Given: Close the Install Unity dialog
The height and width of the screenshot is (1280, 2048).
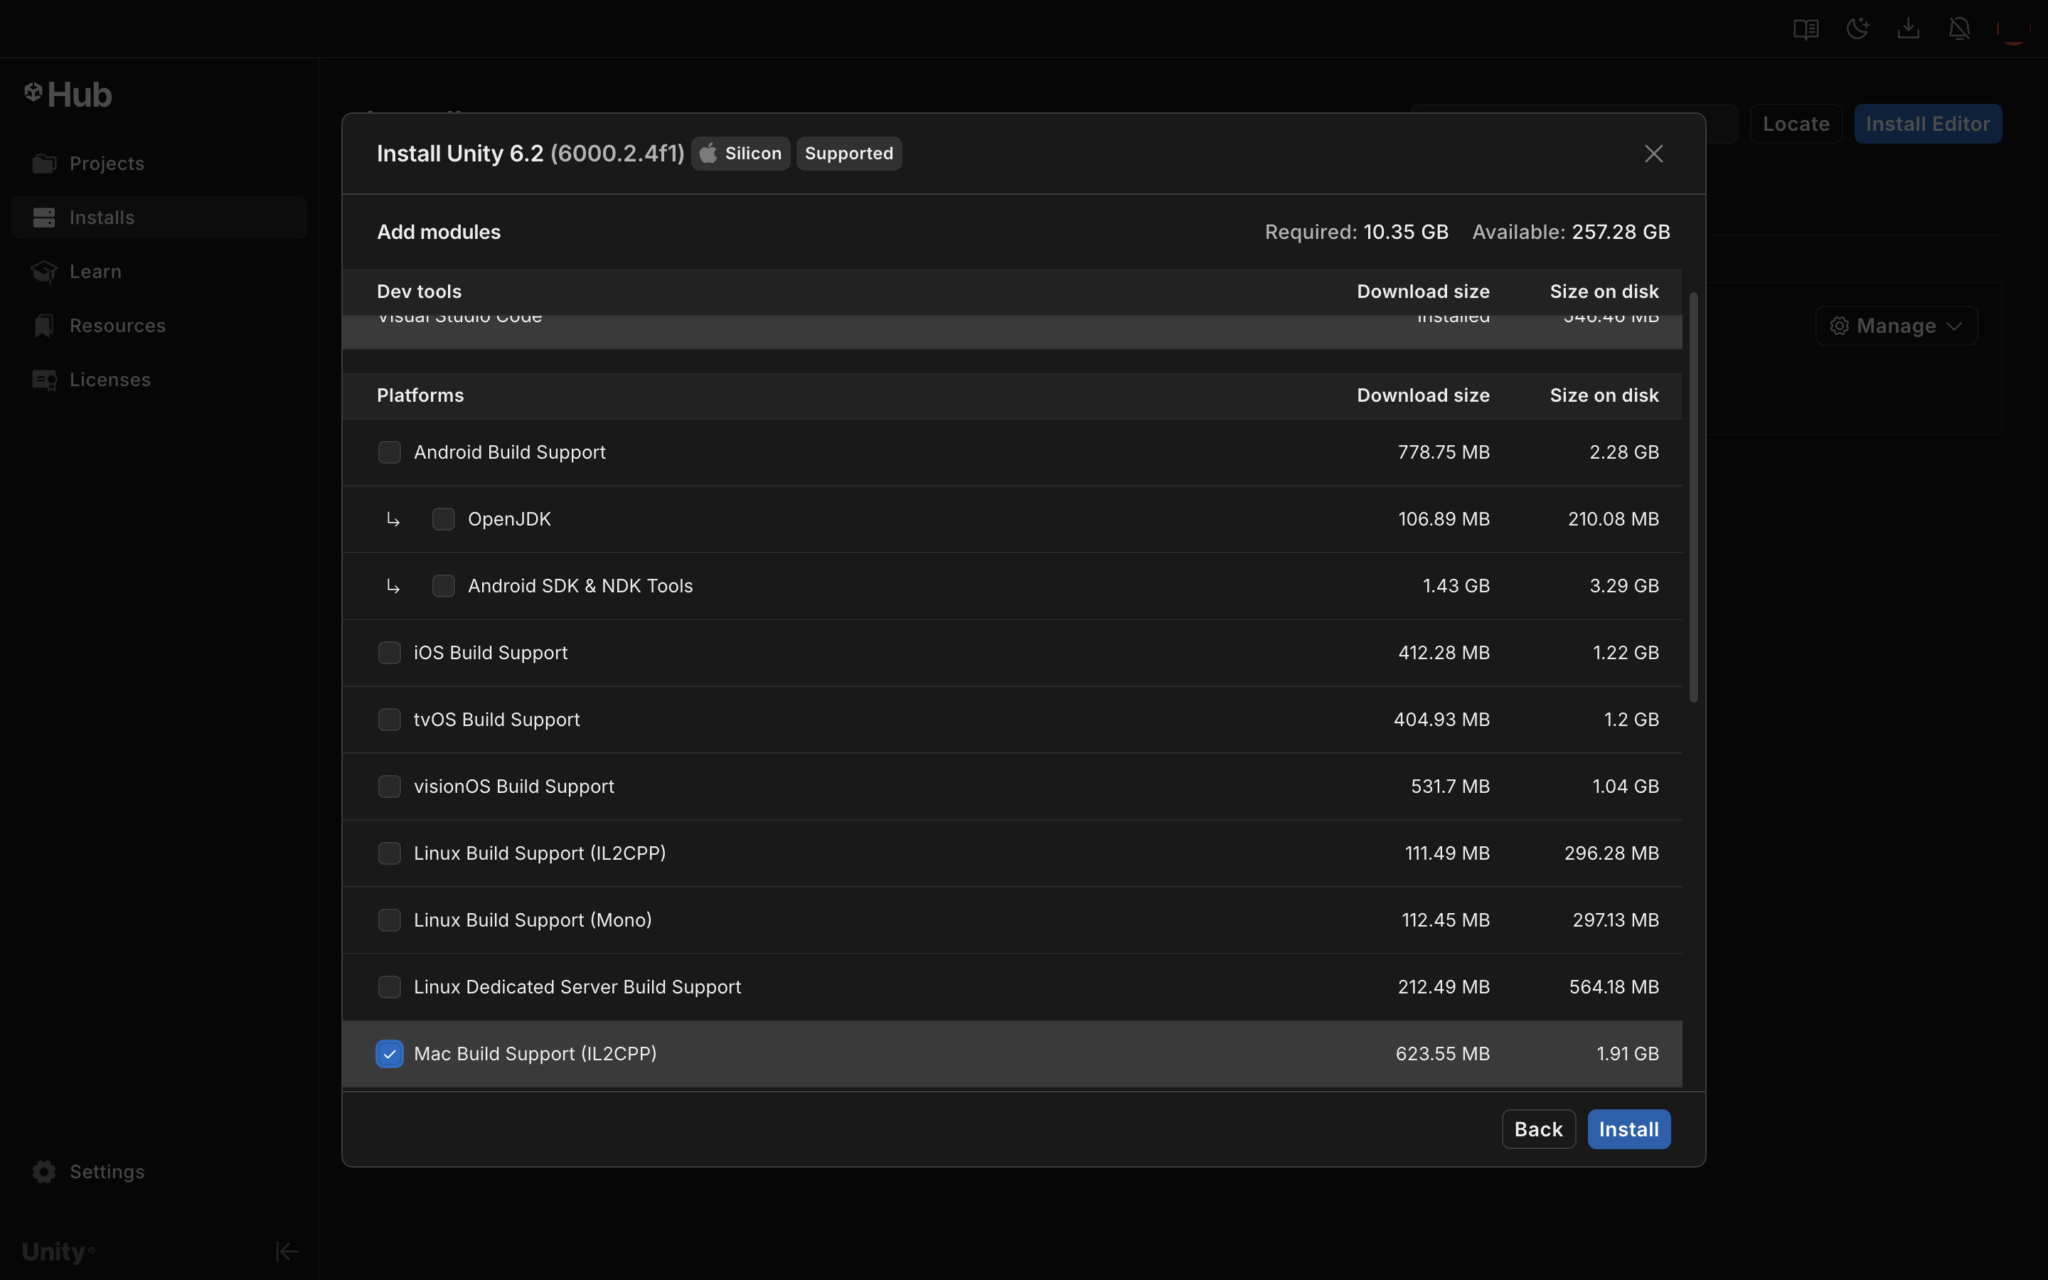Looking at the screenshot, I should coord(1653,153).
